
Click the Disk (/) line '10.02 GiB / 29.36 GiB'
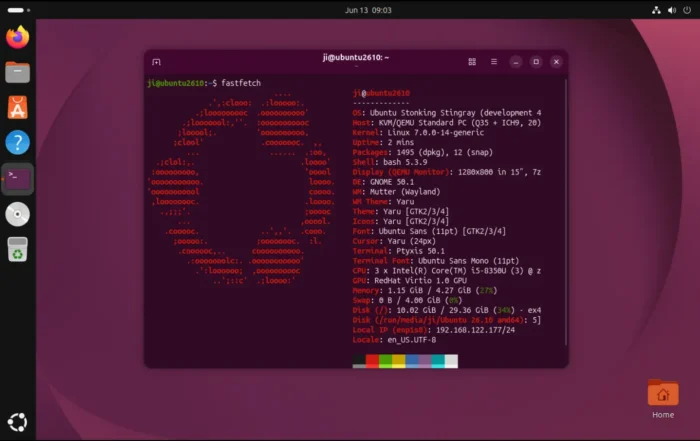[x=447, y=310]
